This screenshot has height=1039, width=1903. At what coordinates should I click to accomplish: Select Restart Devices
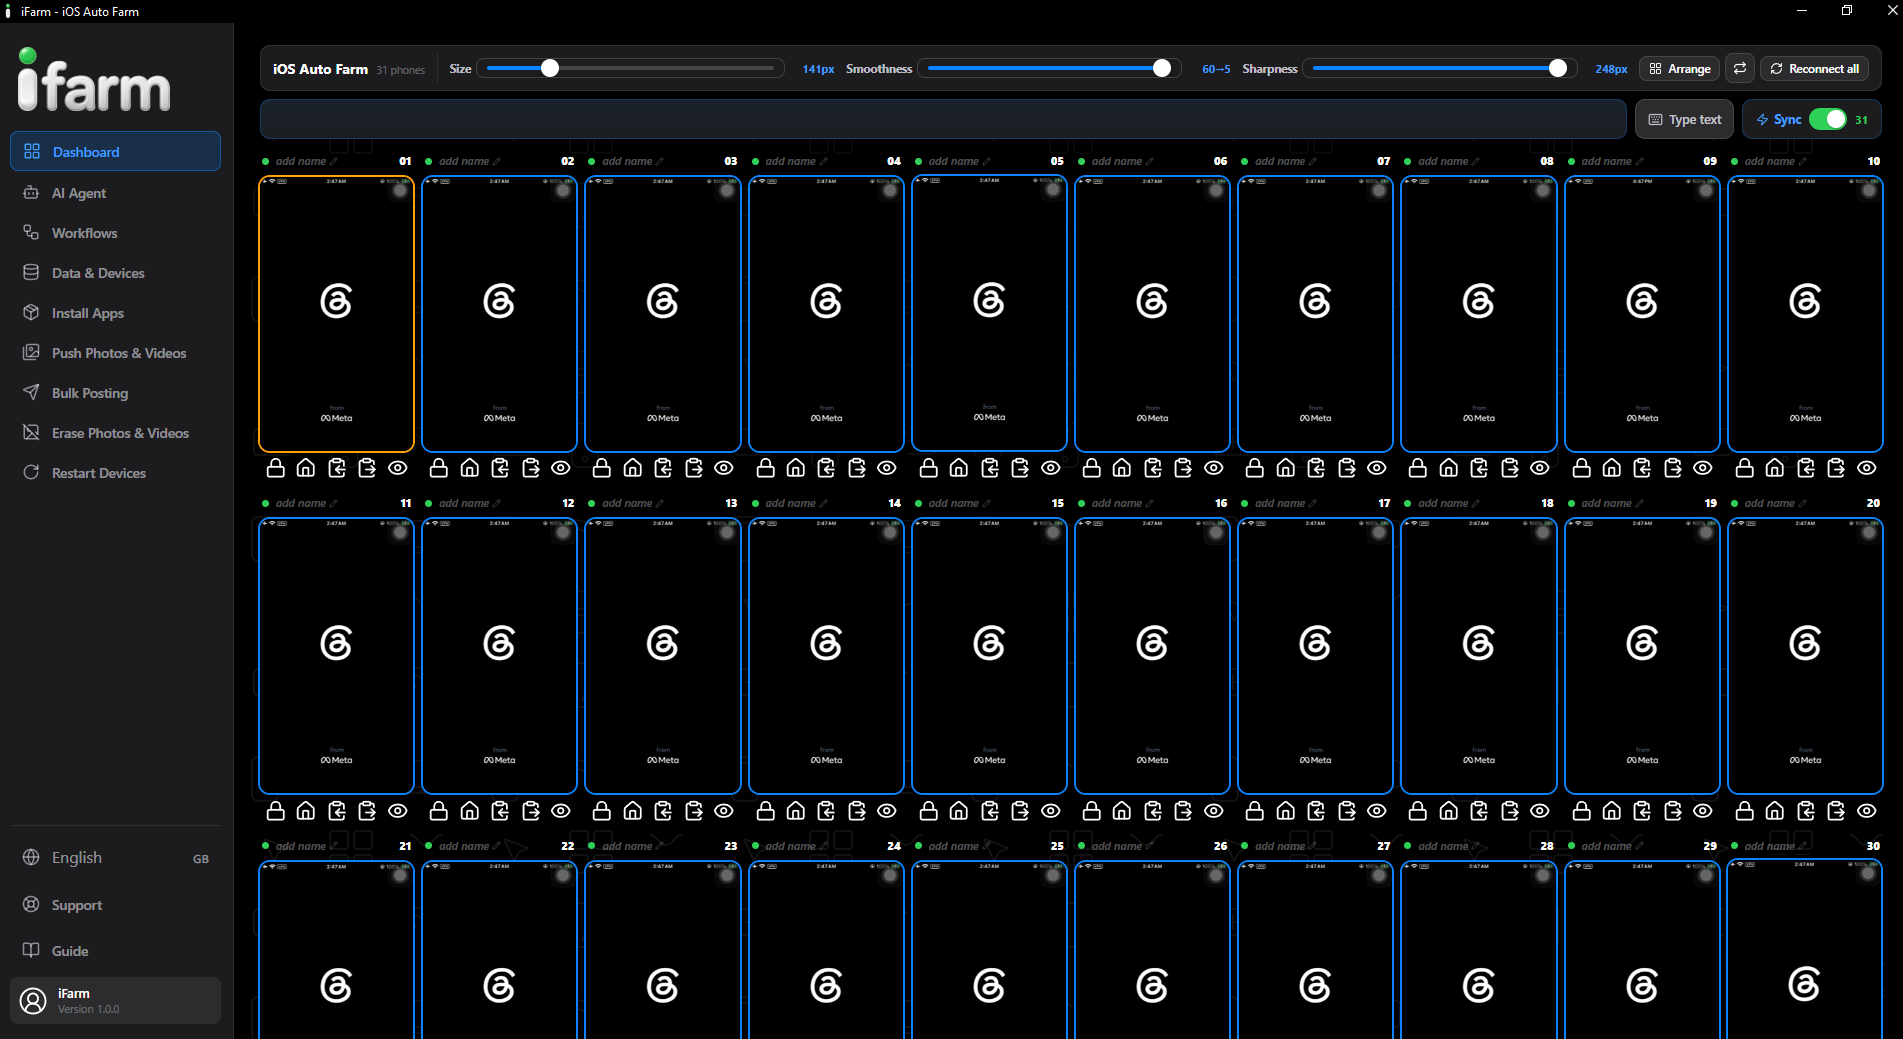pyautogui.click(x=115, y=473)
